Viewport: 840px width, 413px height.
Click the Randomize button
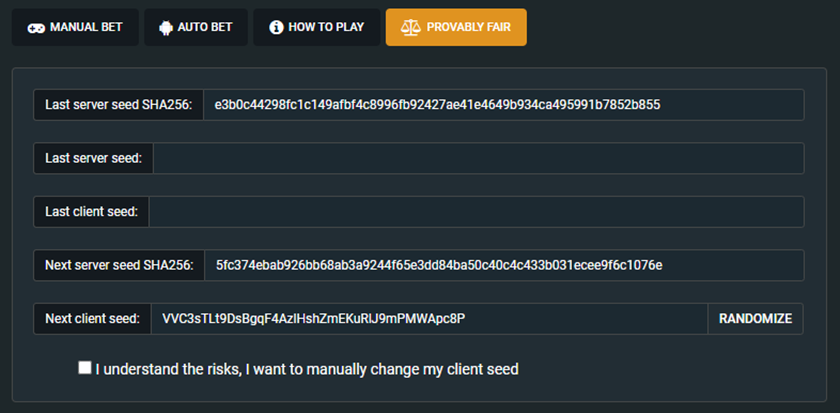pyautogui.click(x=755, y=319)
